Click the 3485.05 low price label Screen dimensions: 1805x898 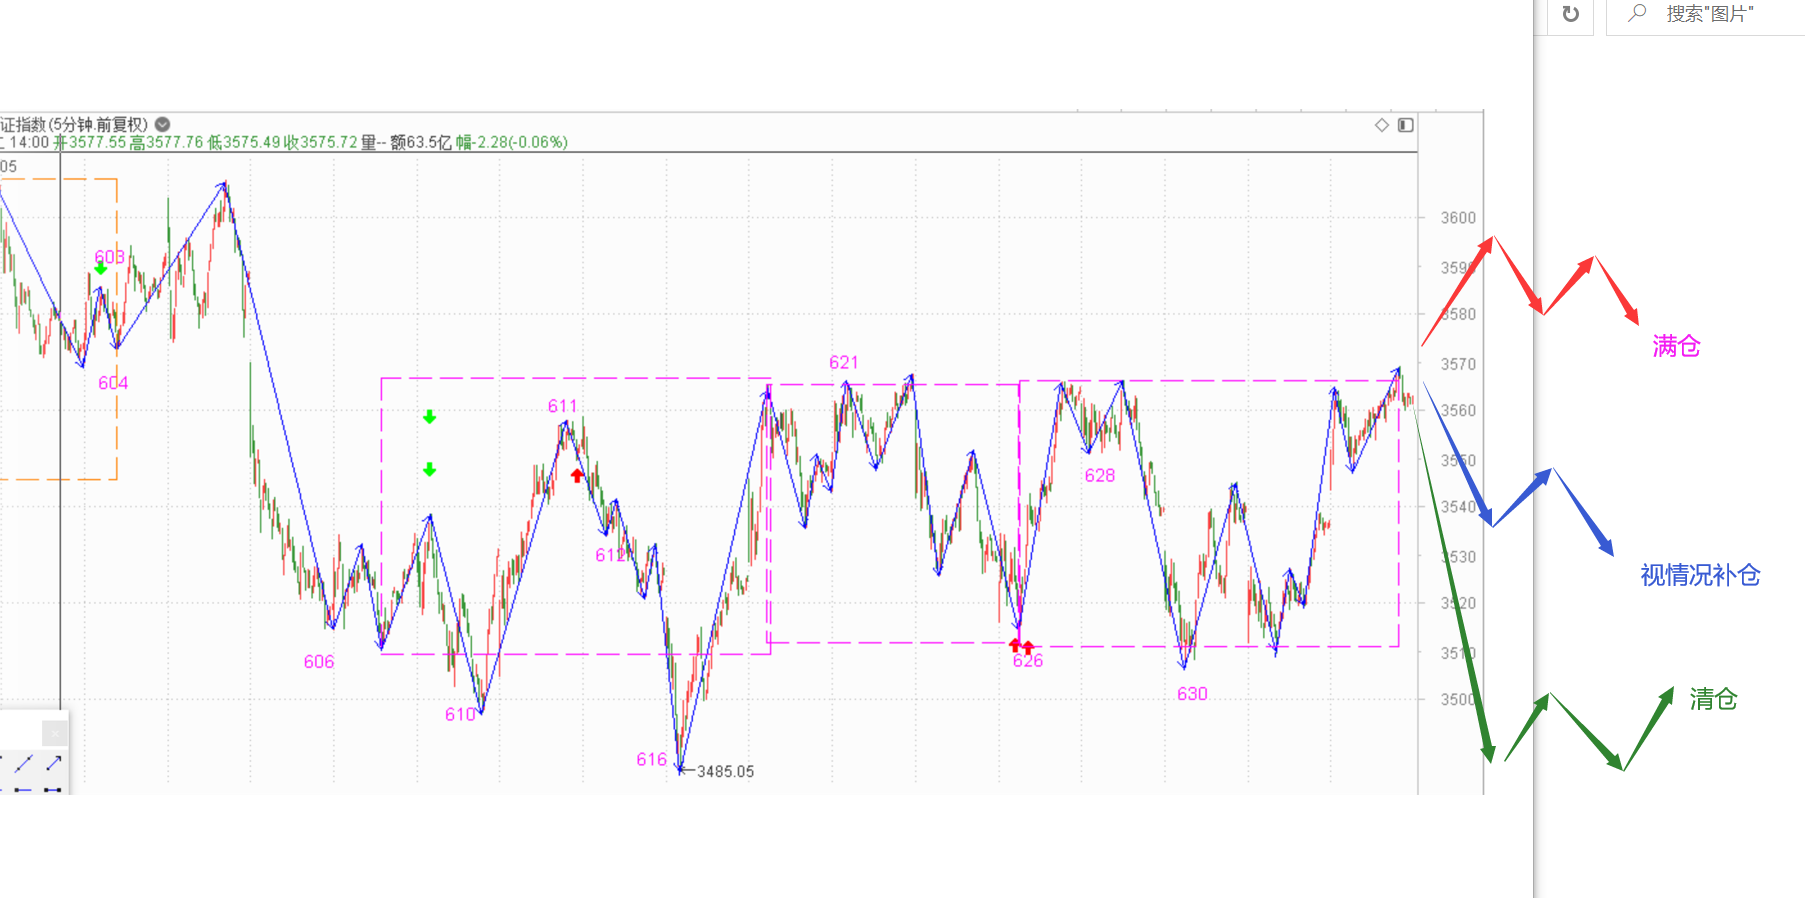coord(725,771)
